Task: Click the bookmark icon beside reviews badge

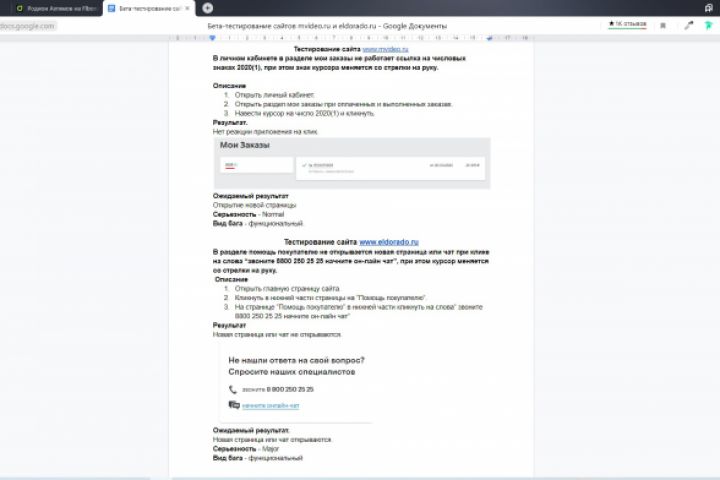Action: point(663,26)
